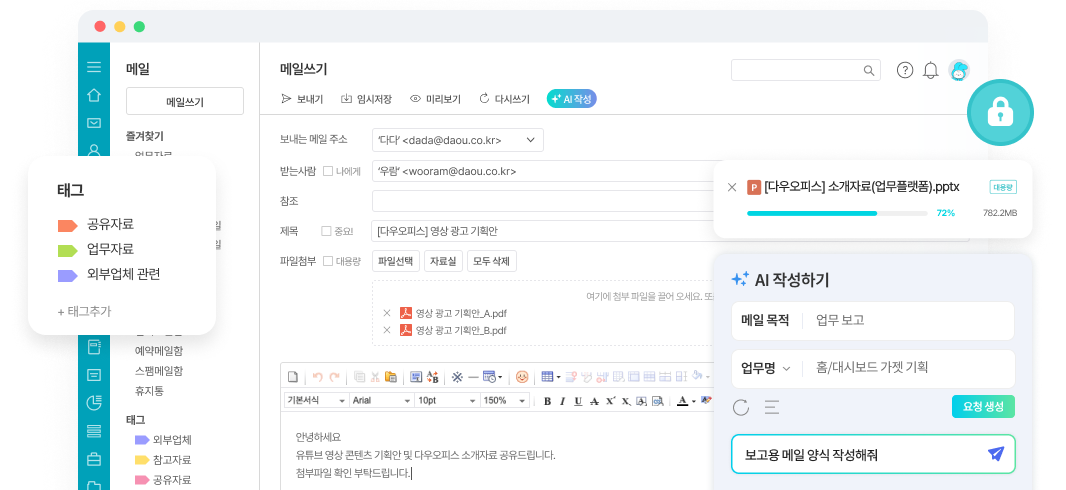Check the 나에게 checkbox
Image resolution: width=1066 pixels, height=490 pixels.
[328, 171]
